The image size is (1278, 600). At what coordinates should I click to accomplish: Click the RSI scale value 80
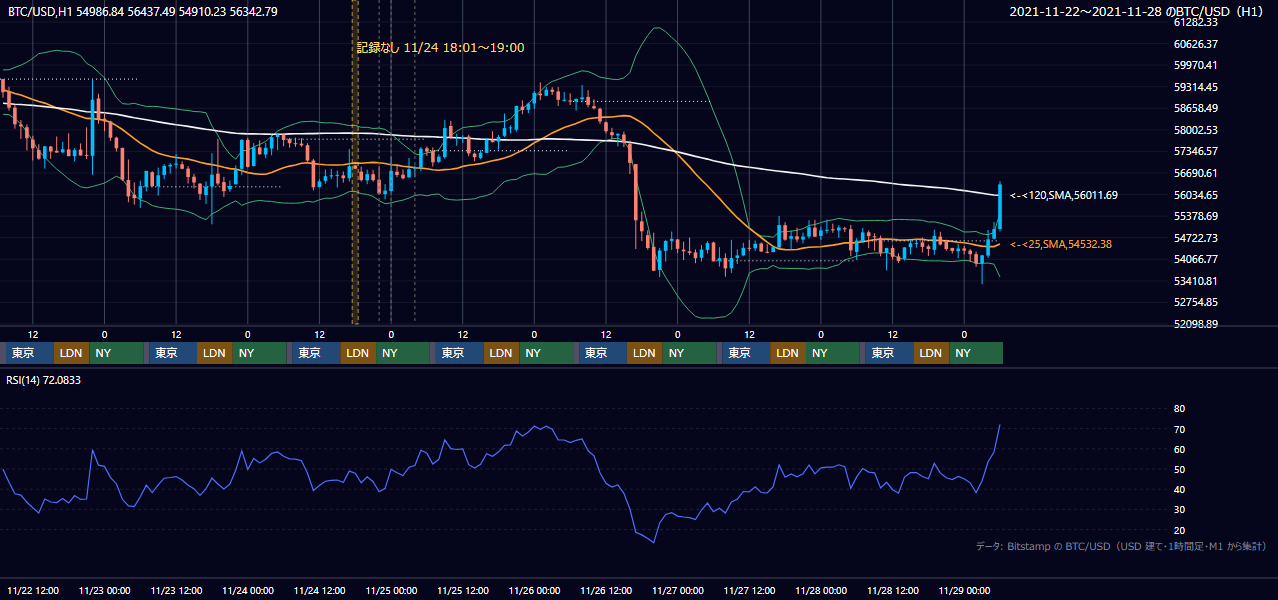[1179, 409]
